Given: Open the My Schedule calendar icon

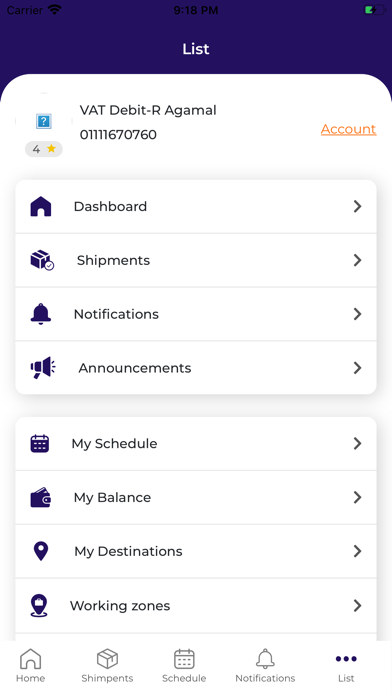Looking at the screenshot, I should (40, 443).
